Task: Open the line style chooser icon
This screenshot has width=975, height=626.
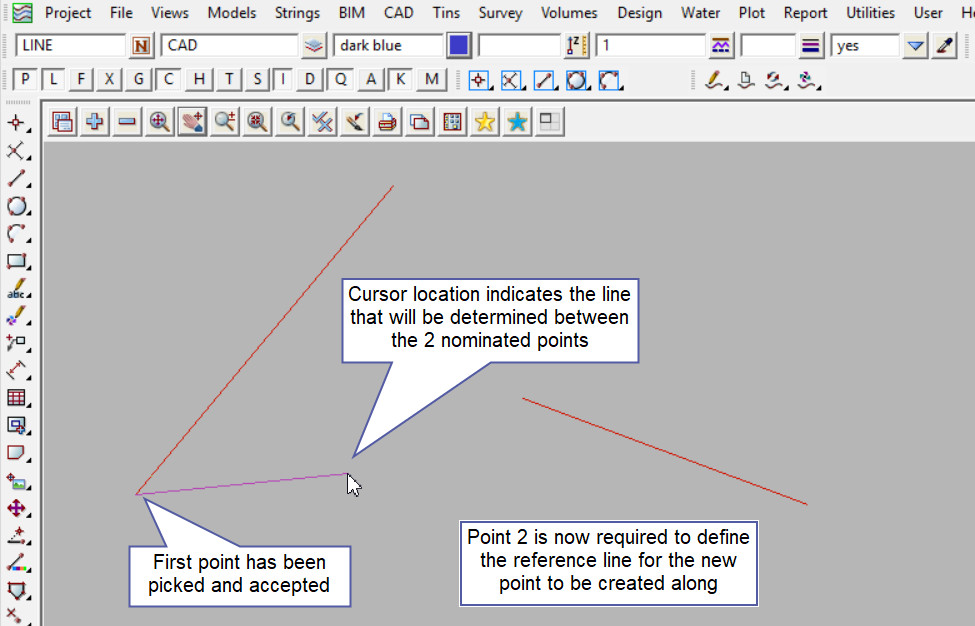Action: click(x=811, y=46)
